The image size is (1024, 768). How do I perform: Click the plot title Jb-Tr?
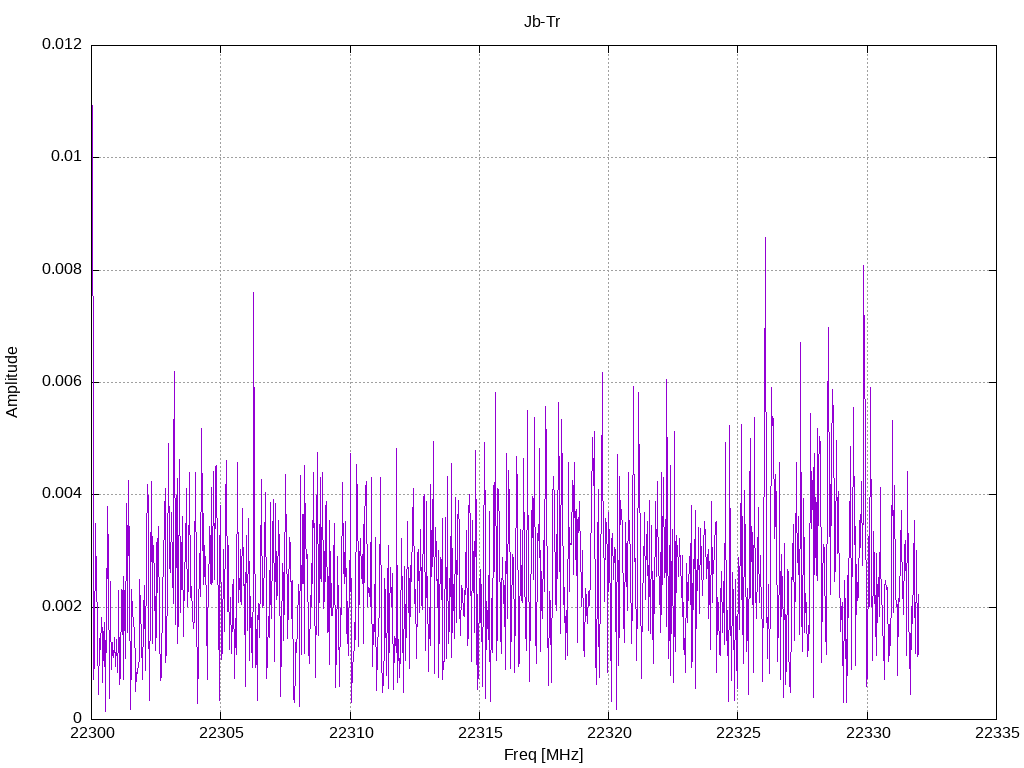[x=542, y=22]
